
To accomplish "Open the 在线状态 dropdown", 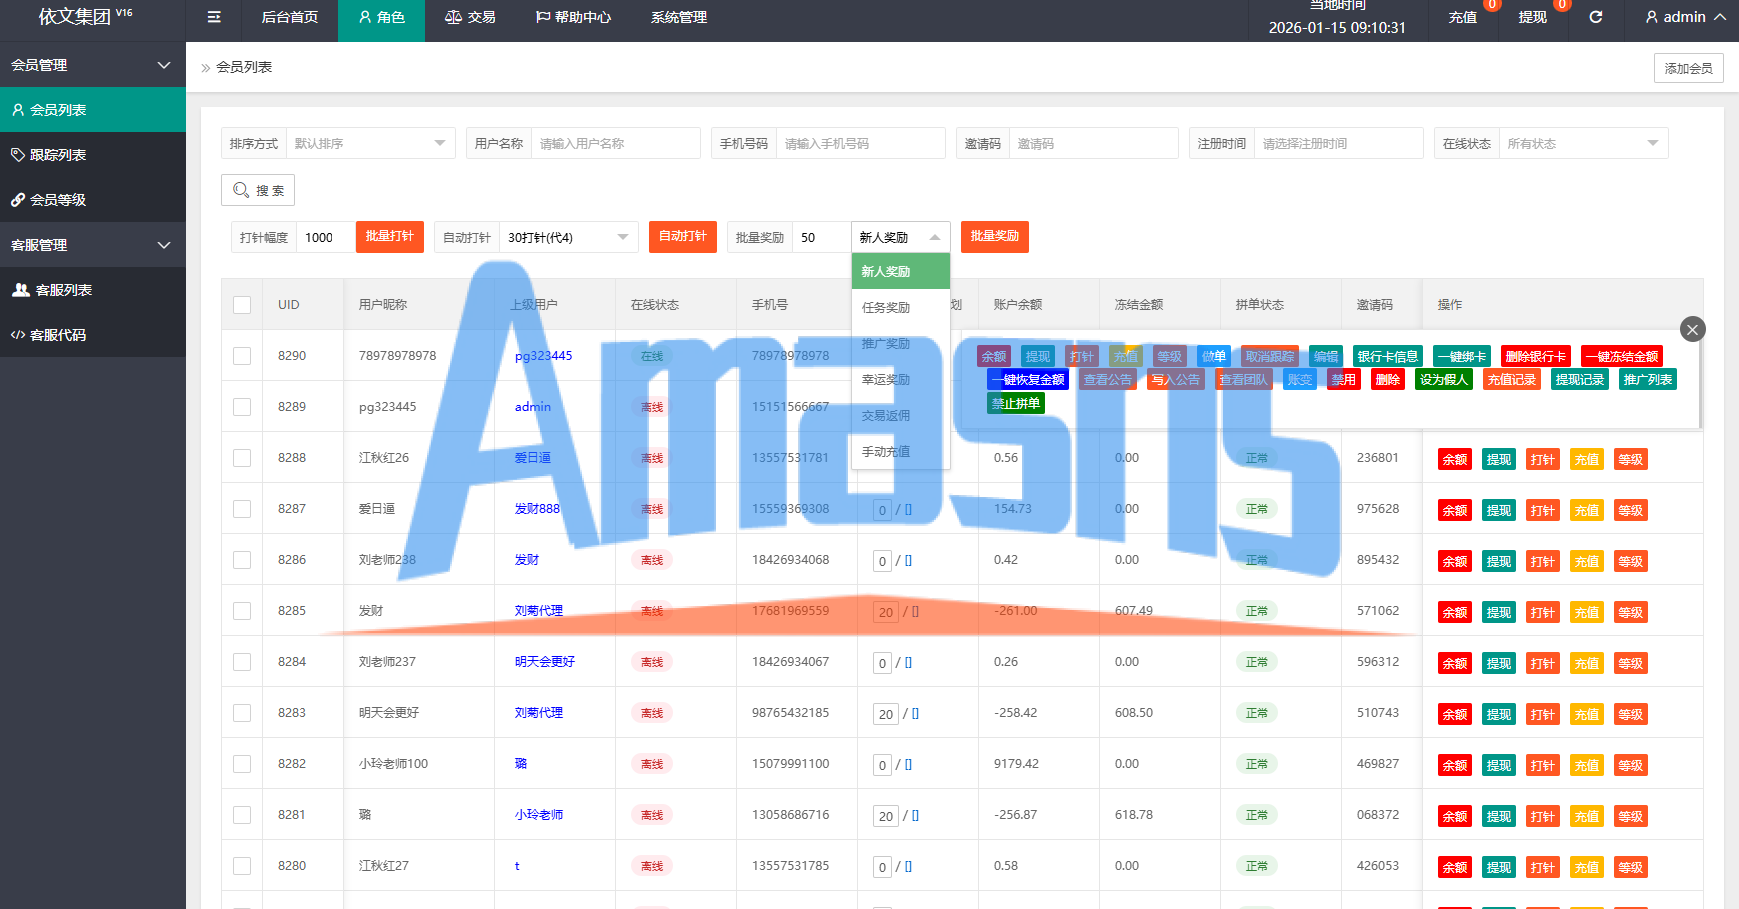I will click(x=1583, y=143).
